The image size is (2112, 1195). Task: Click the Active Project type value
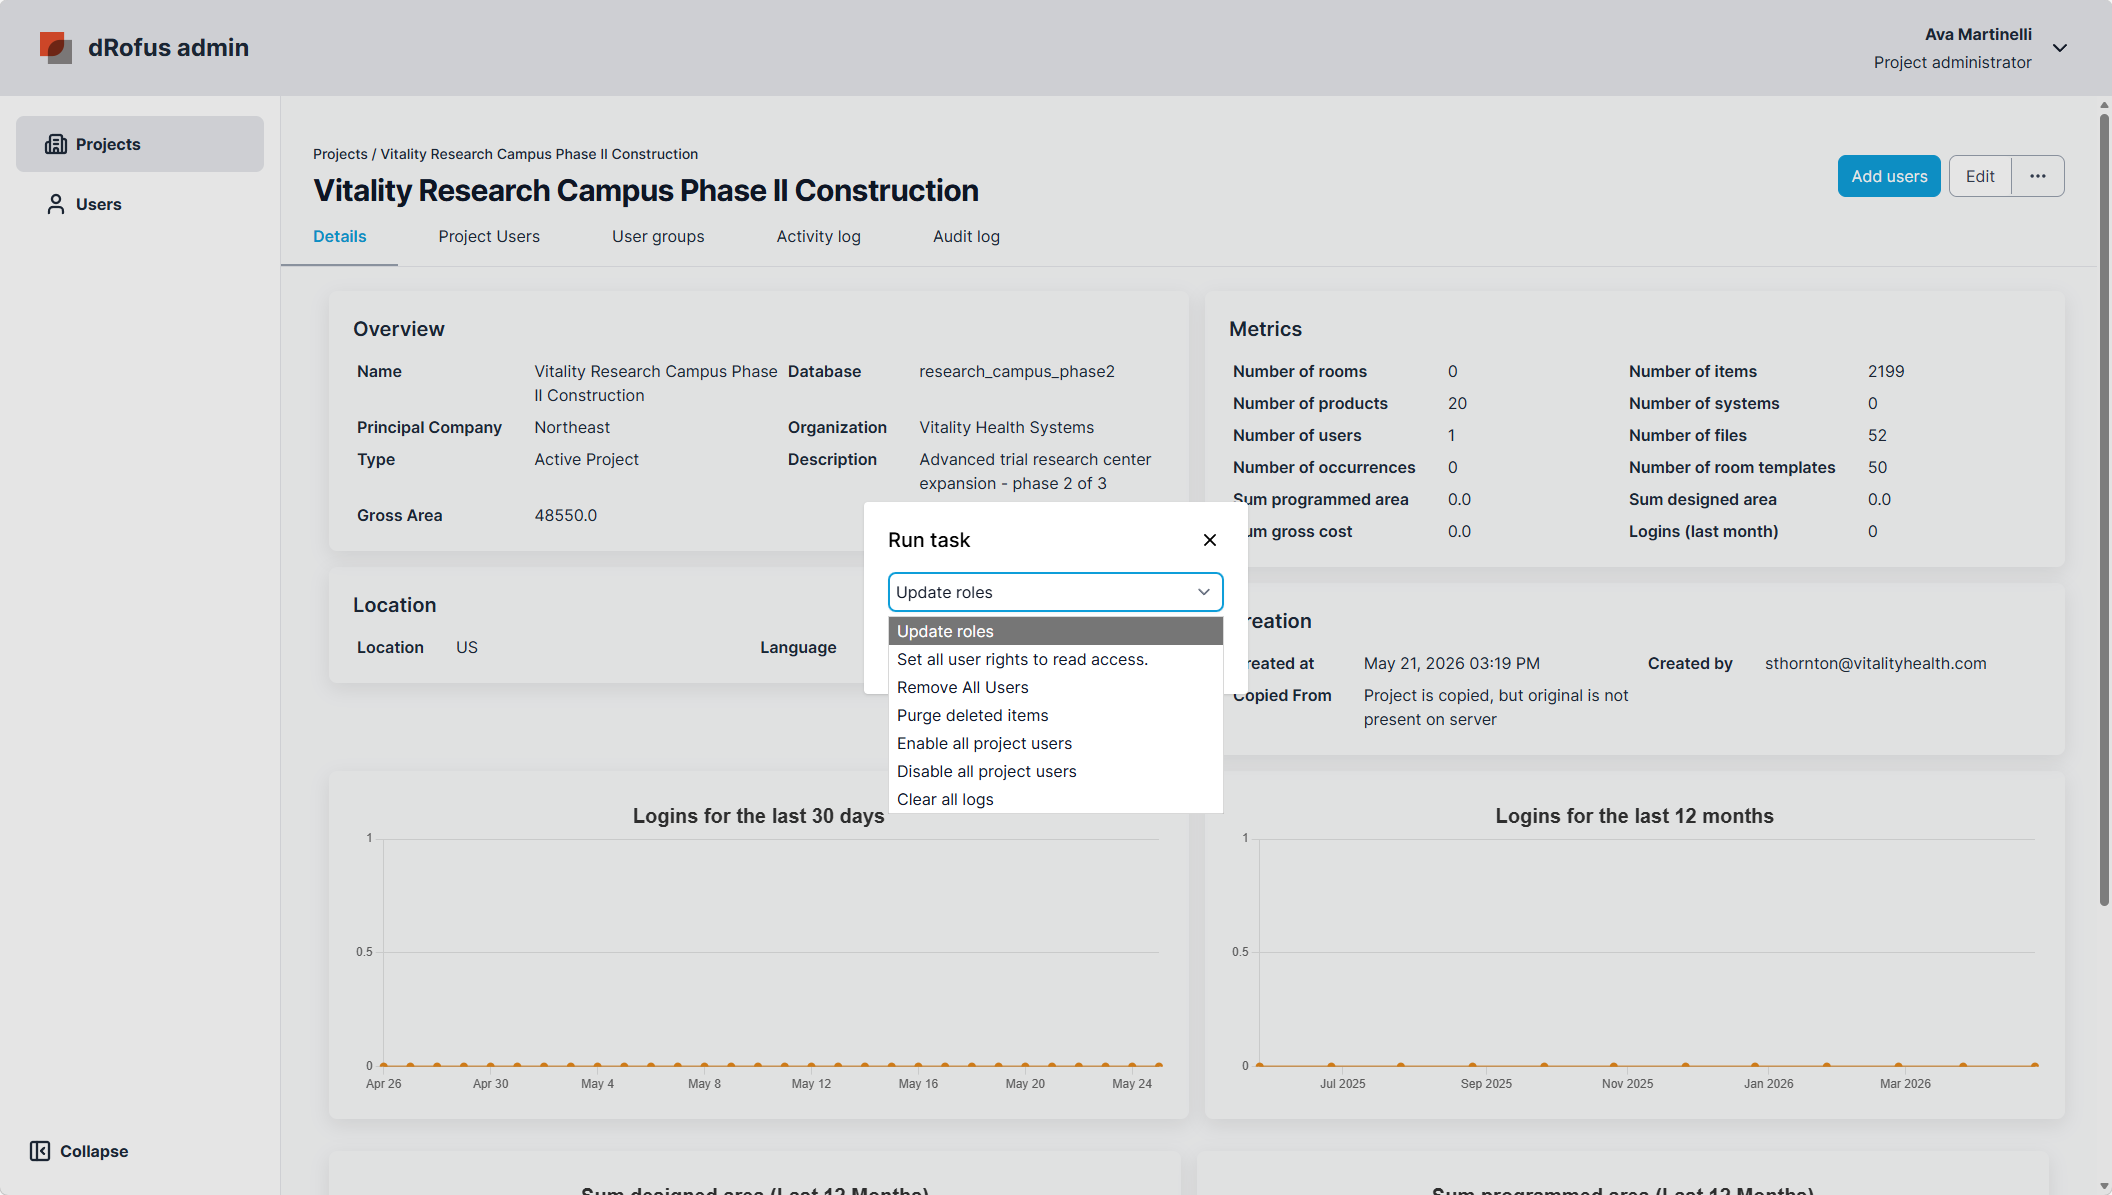pyautogui.click(x=586, y=459)
